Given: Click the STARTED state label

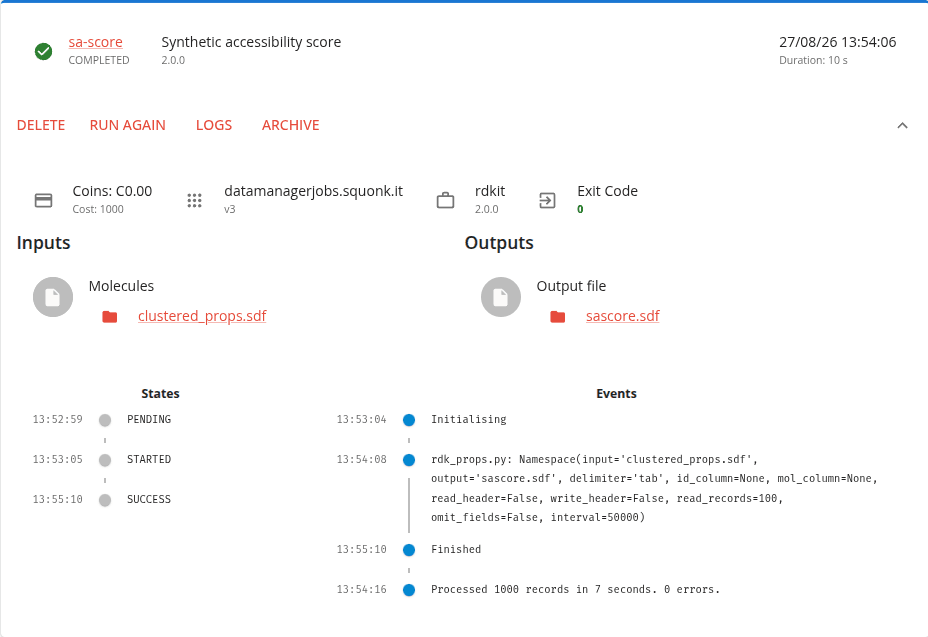Looking at the screenshot, I should click(149, 459).
